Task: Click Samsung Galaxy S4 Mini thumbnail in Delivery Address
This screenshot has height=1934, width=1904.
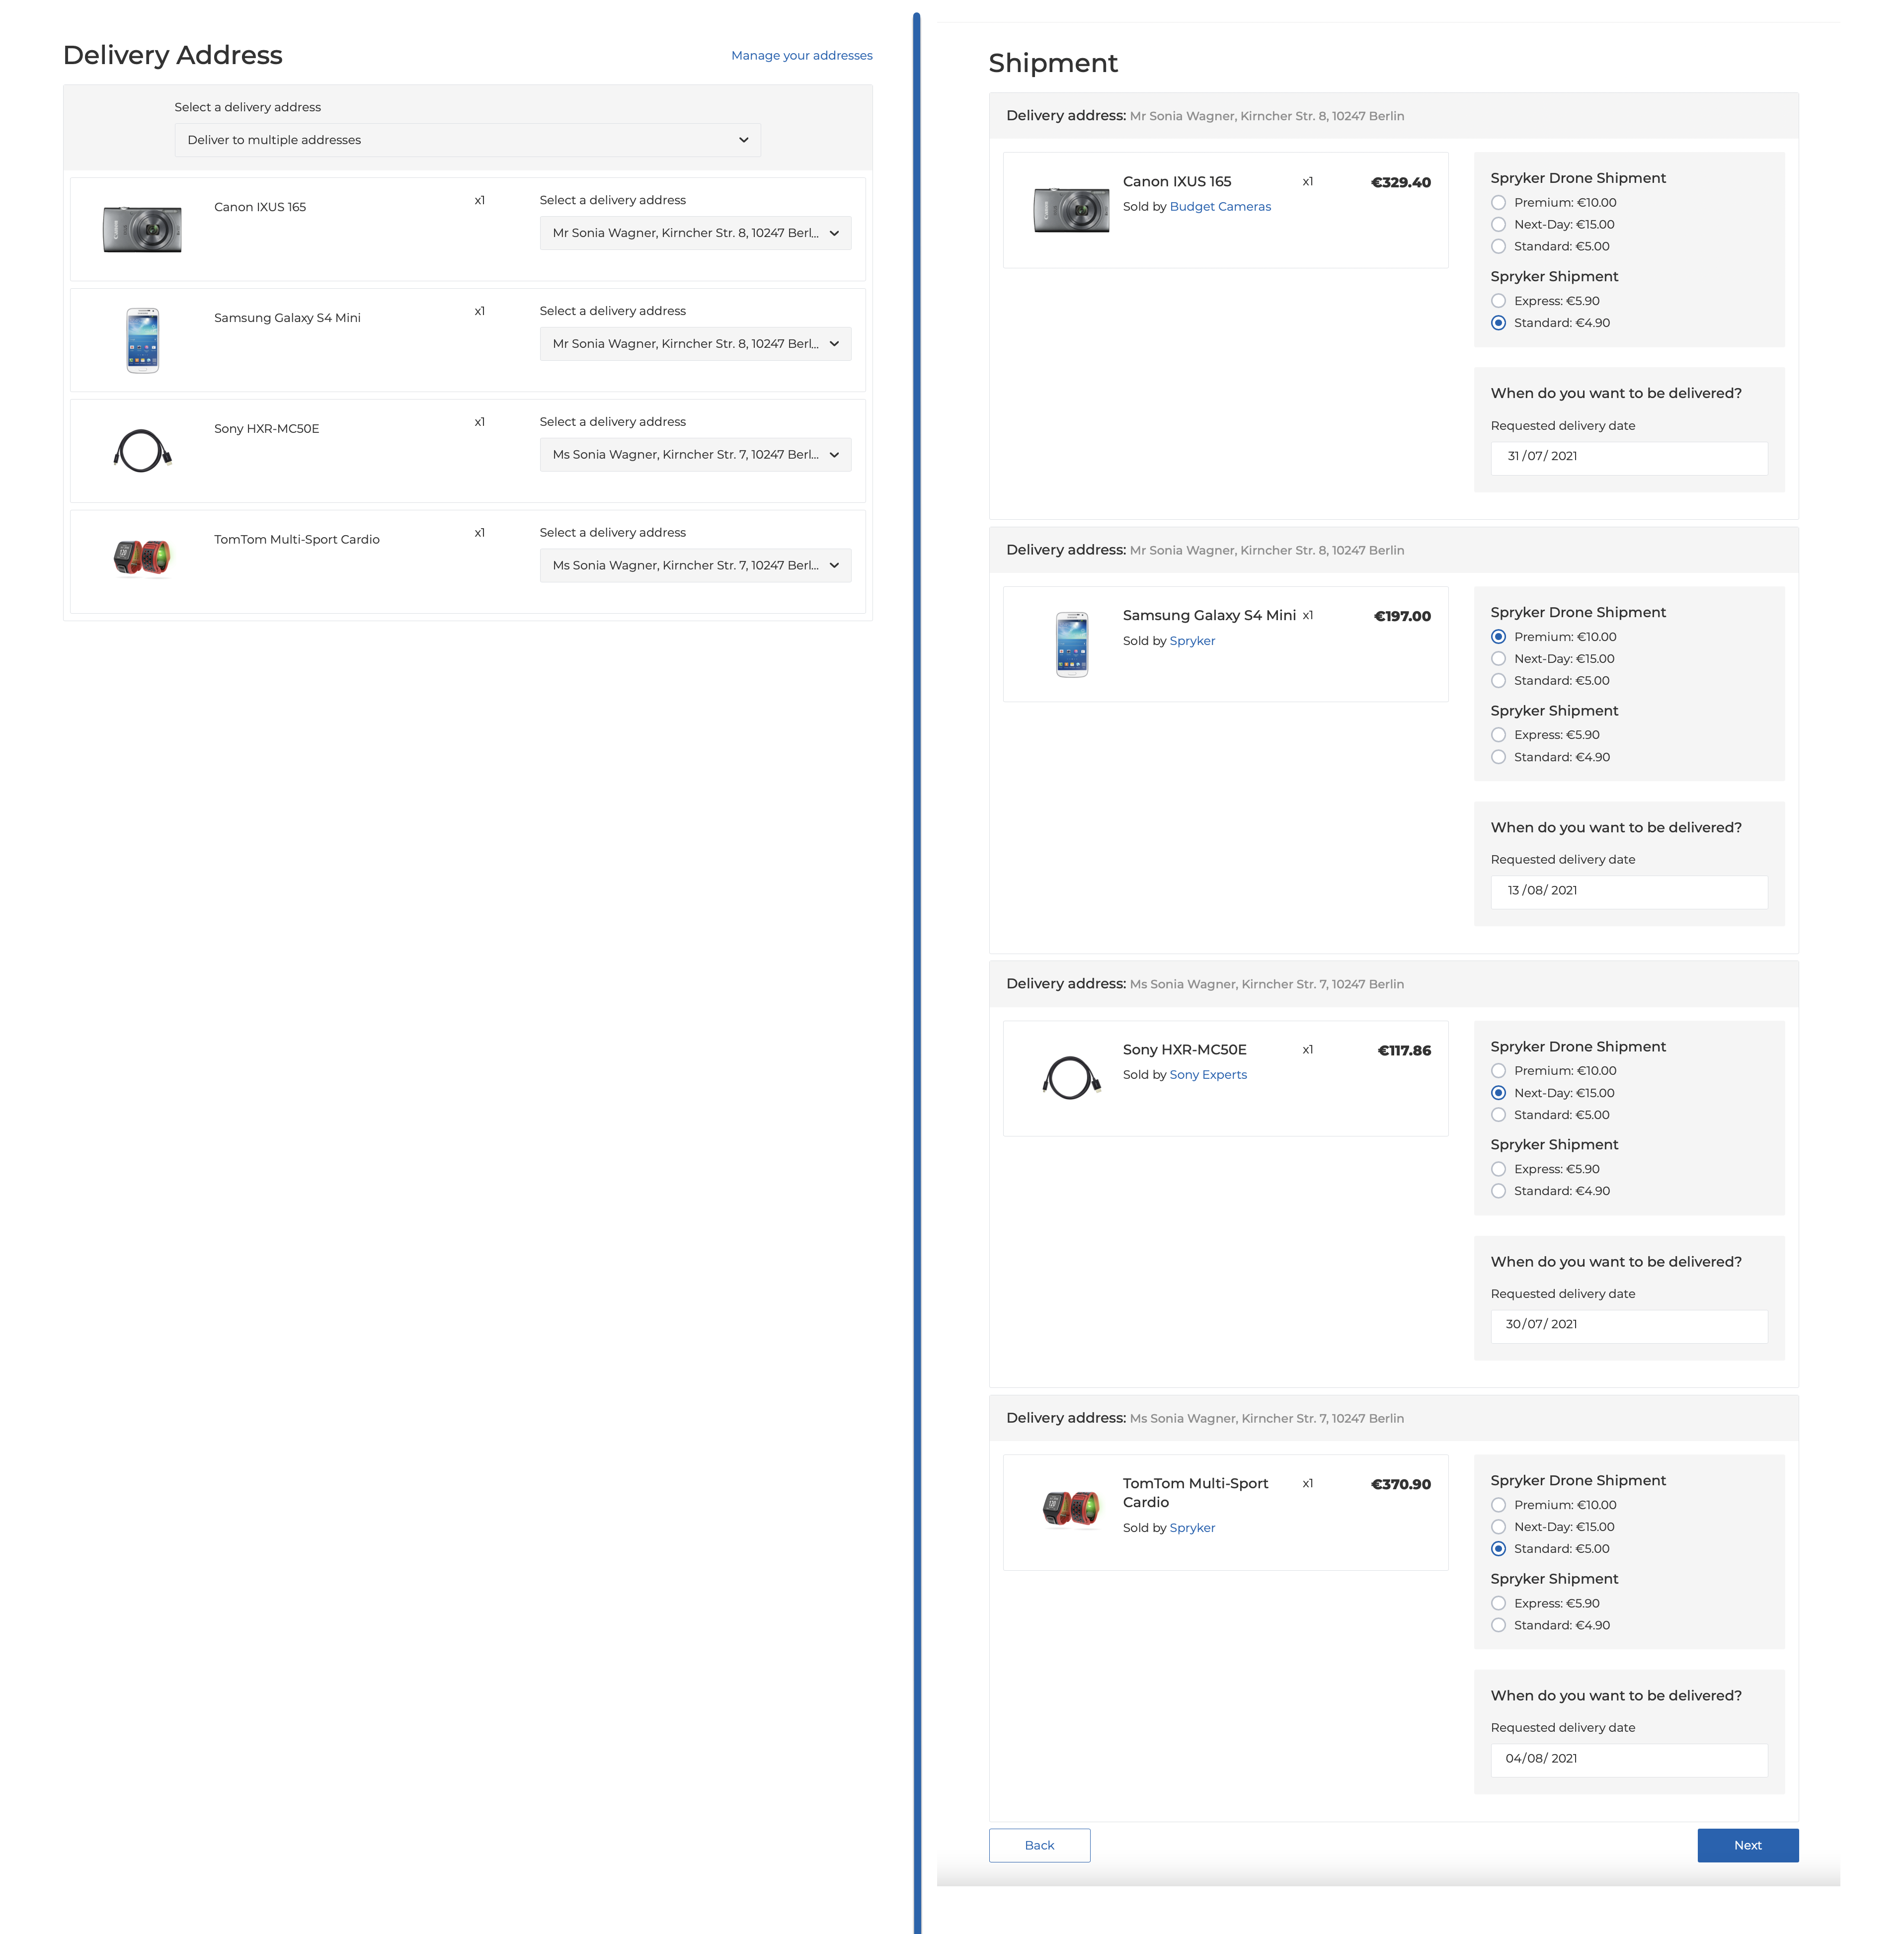Action: pos(142,341)
